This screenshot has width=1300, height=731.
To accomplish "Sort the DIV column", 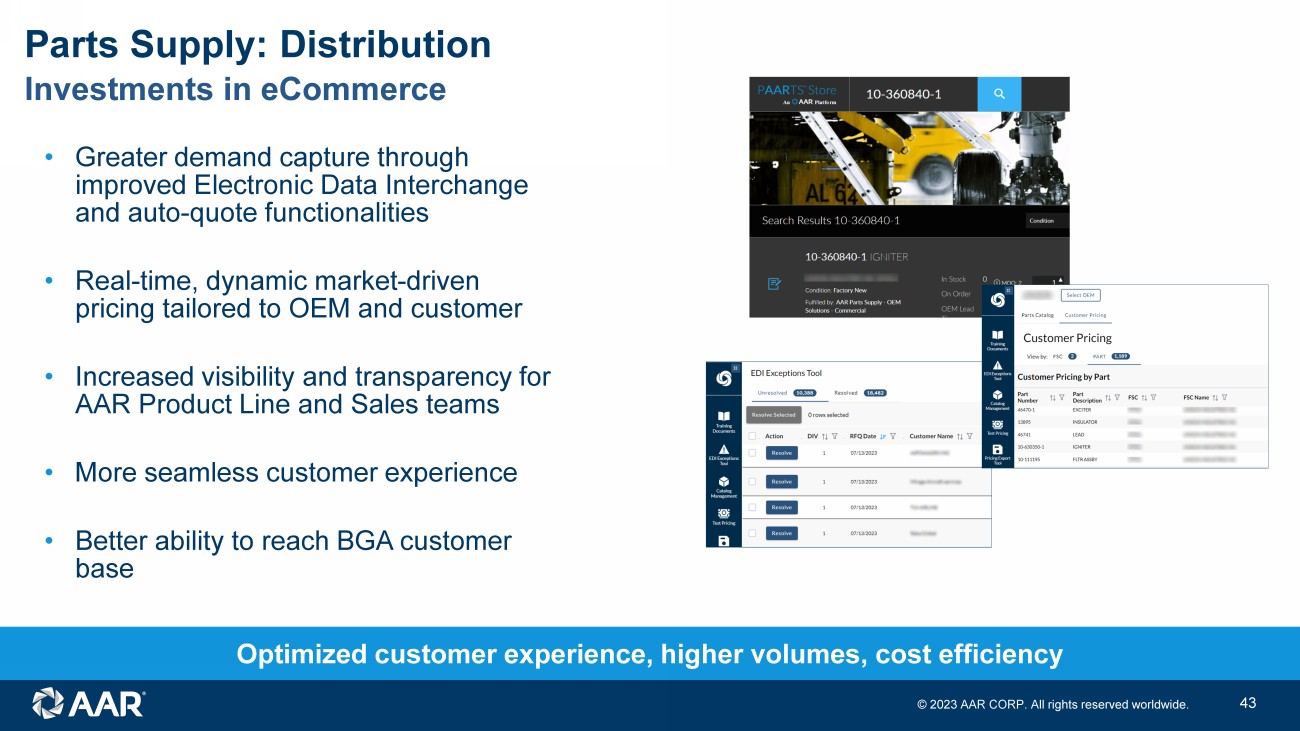I will tap(825, 436).
